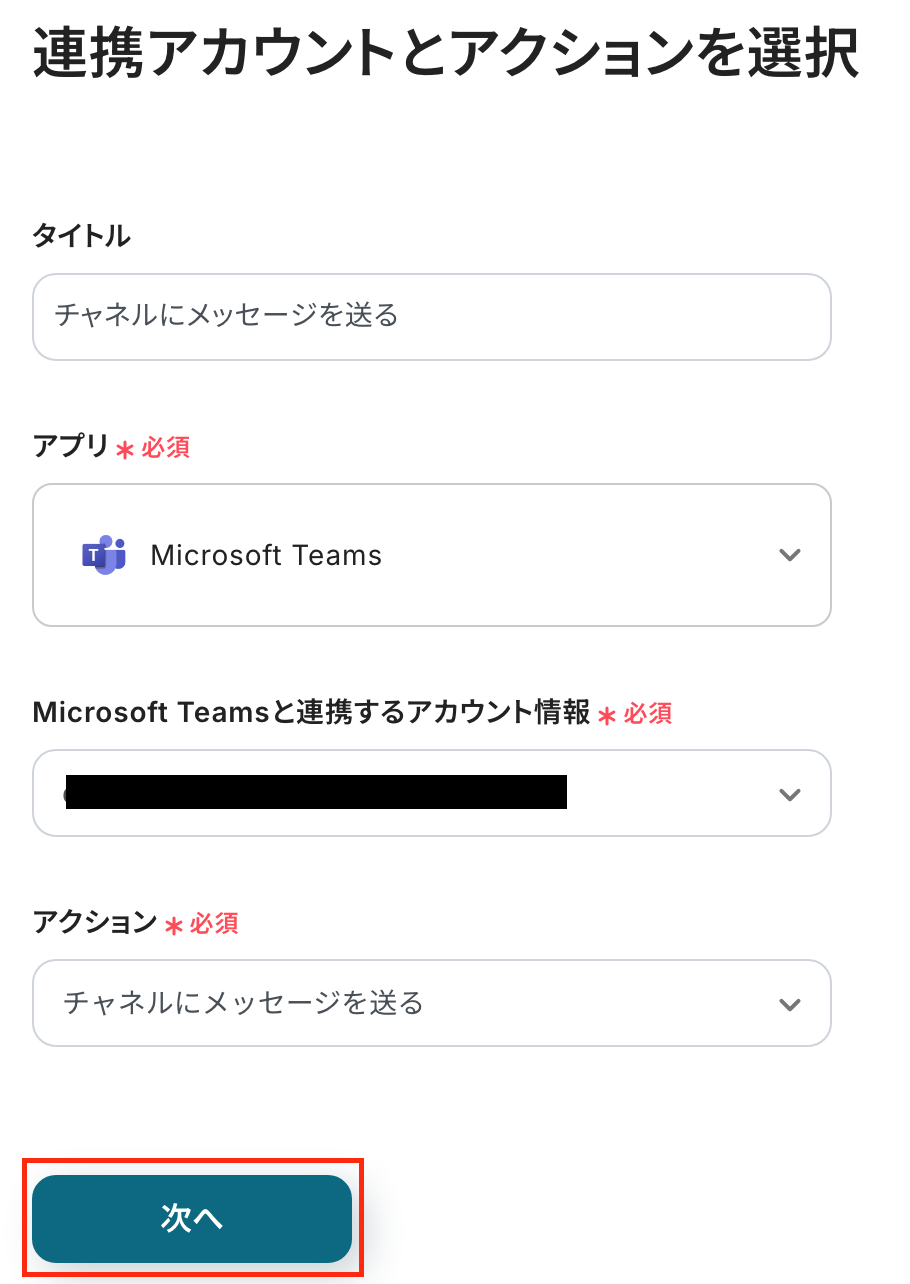This screenshot has height=1284, width=910.
Task: Open the チャネルにメッセージを送る action dropdown
Action: (400, 1003)
